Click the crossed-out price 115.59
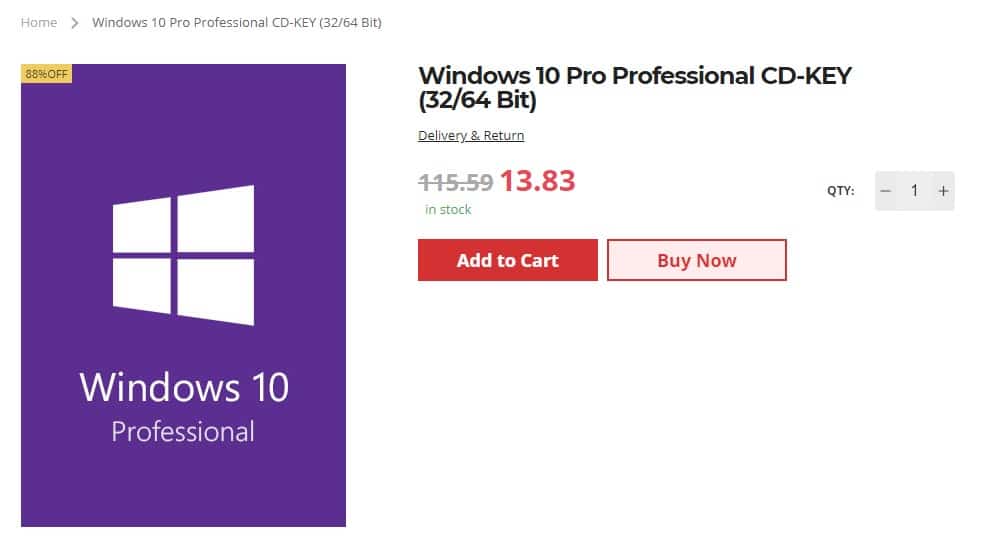The width and height of the screenshot is (986, 550). coord(455,182)
